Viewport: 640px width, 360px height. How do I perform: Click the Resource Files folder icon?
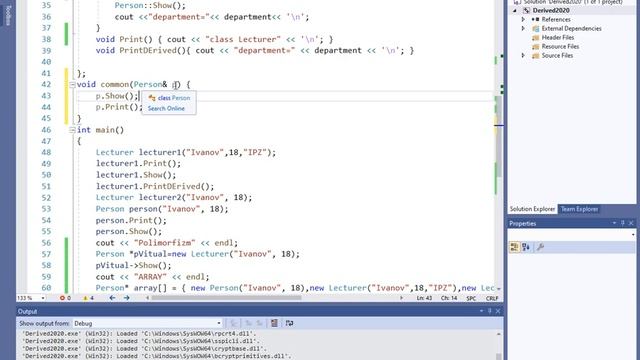click(536, 47)
